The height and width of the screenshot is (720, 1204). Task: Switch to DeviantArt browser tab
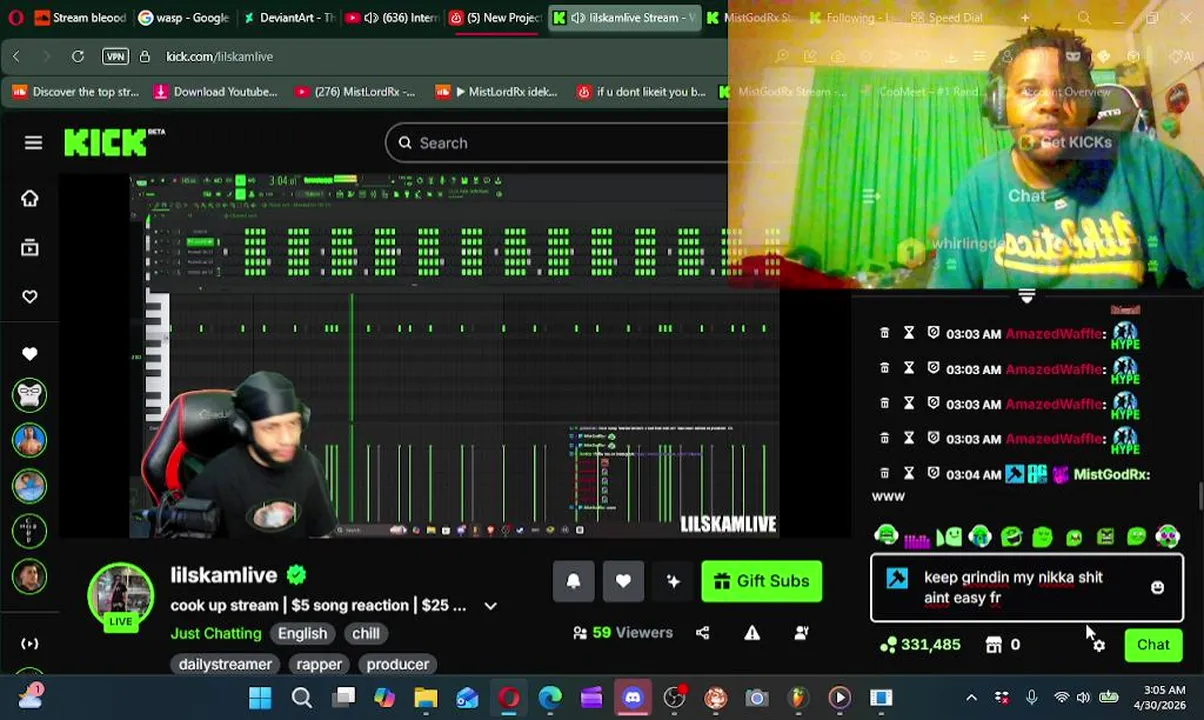pyautogui.click(x=289, y=17)
